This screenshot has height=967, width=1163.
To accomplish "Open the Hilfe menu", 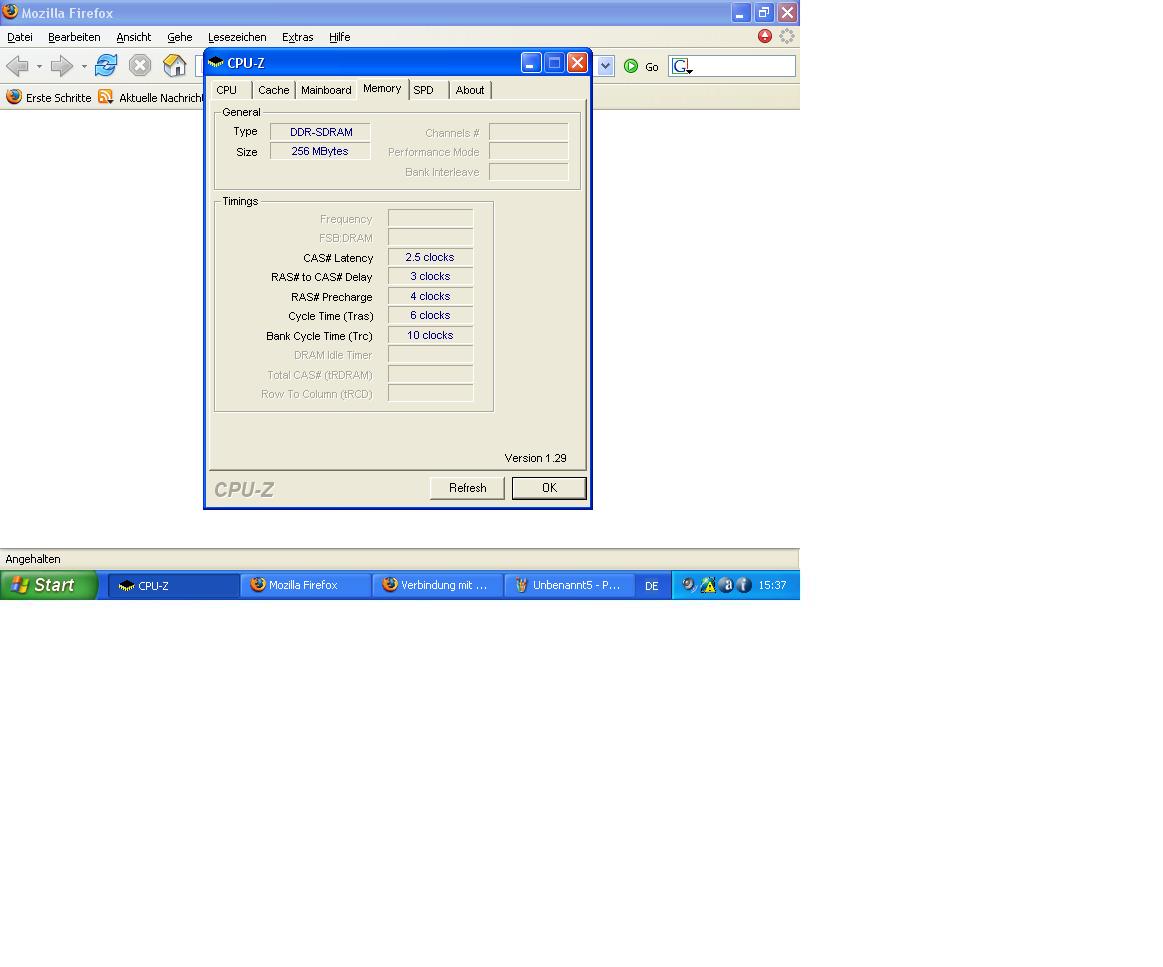I will coord(340,37).
